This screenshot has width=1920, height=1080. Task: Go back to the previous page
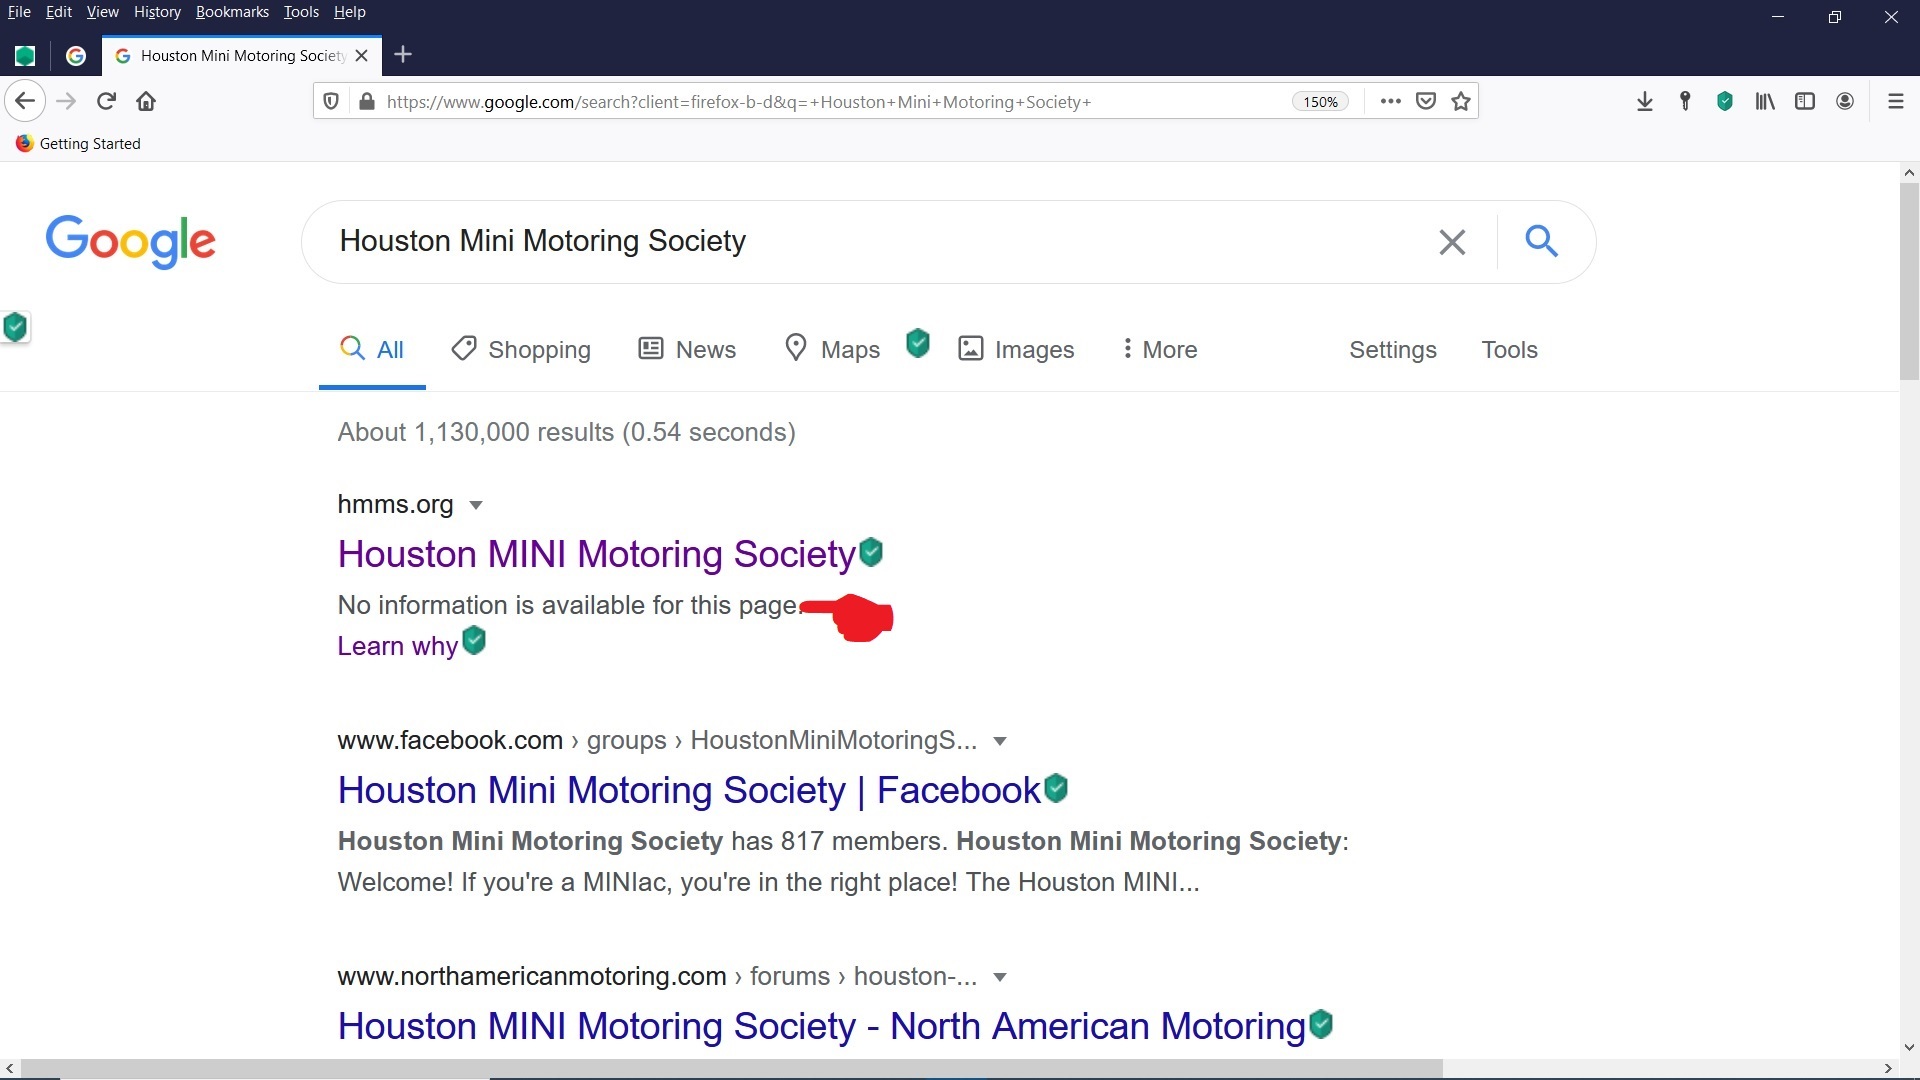pos(25,101)
